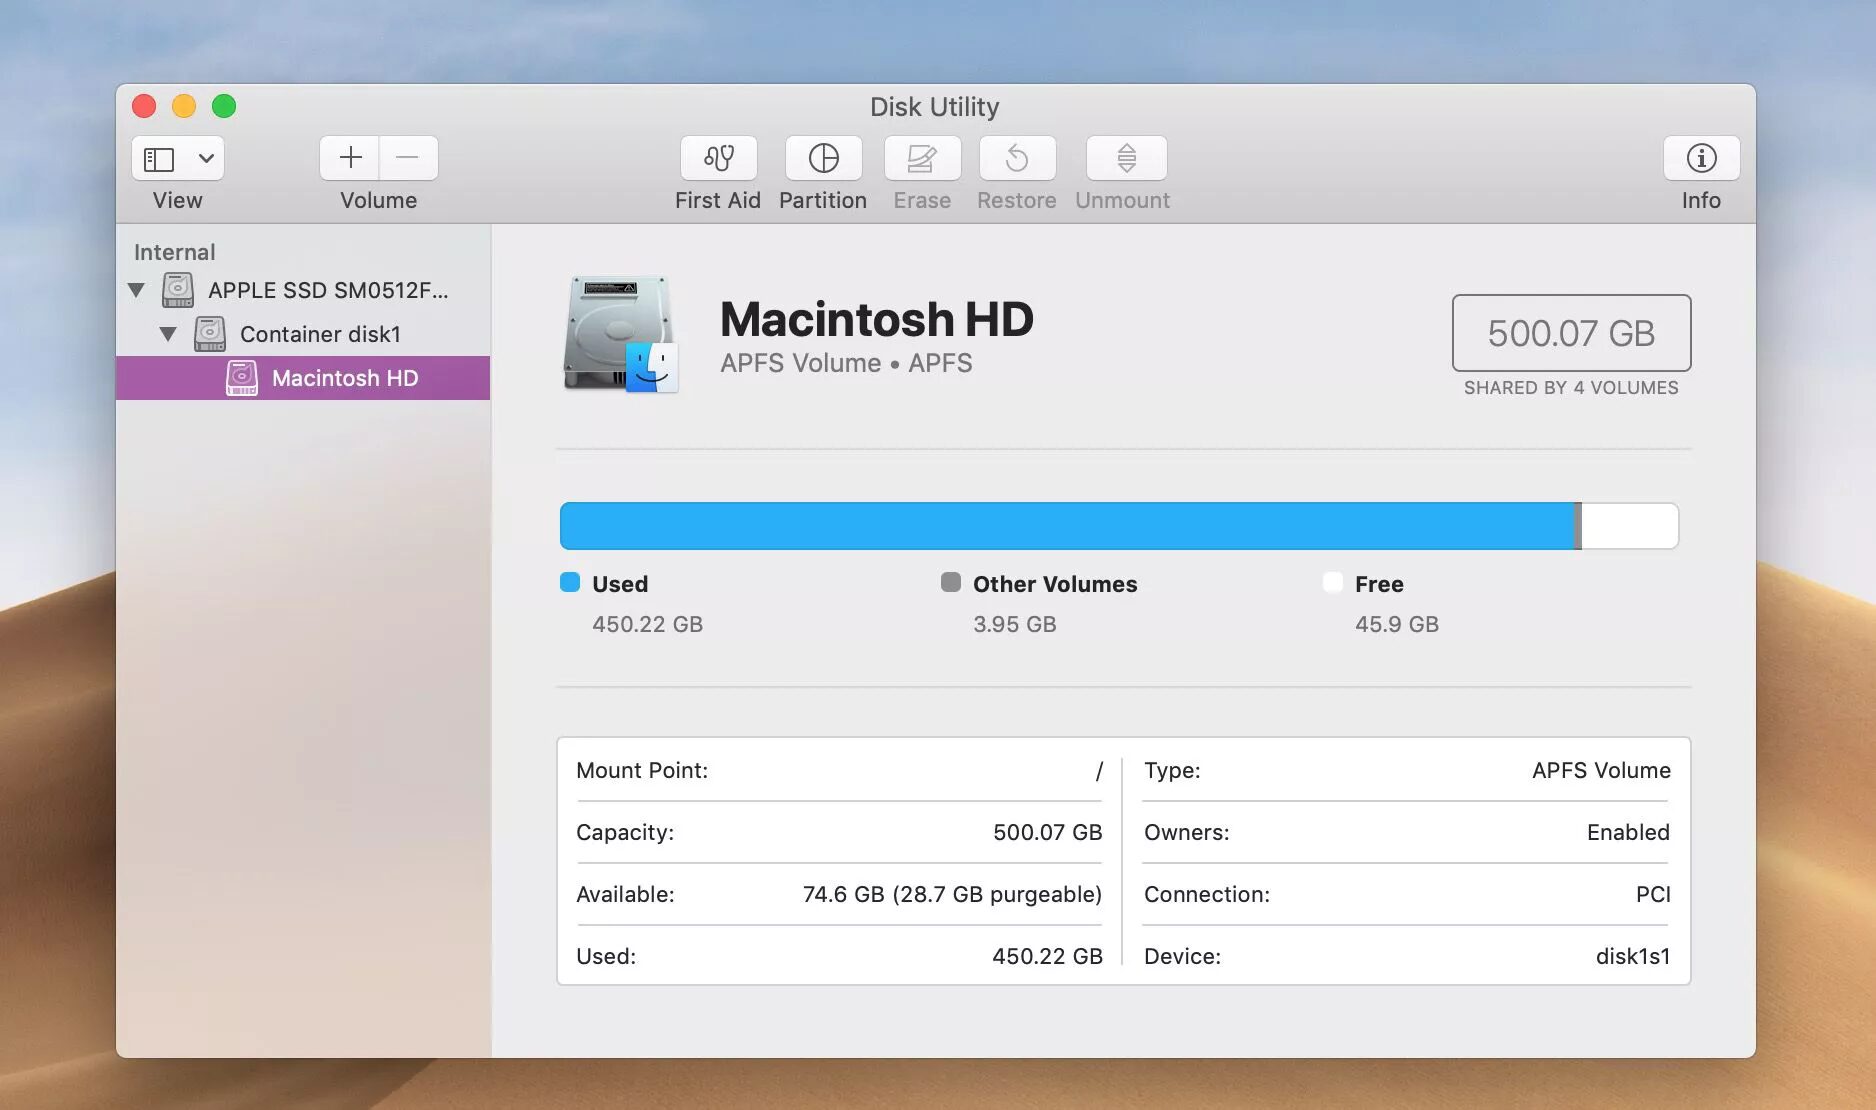
Task: Click the blue Used legend swatch
Action: click(570, 582)
